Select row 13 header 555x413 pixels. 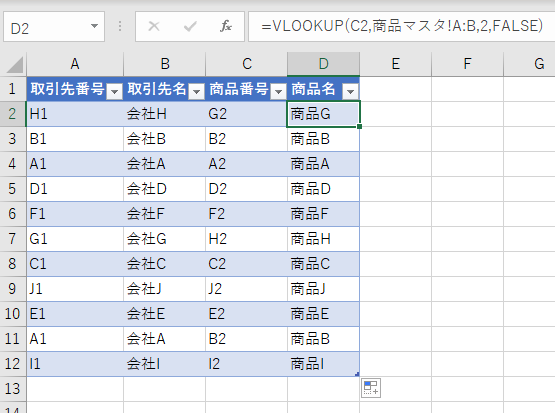(x=13, y=389)
